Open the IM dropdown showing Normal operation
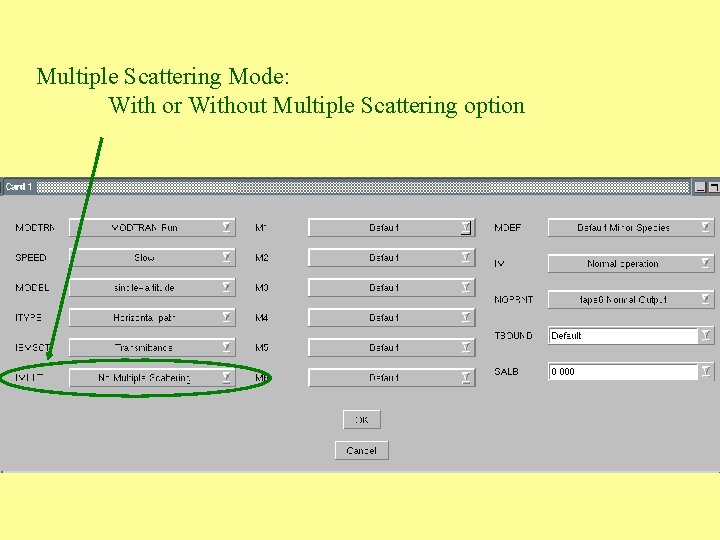The height and width of the screenshot is (540, 720). pos(631,264)
